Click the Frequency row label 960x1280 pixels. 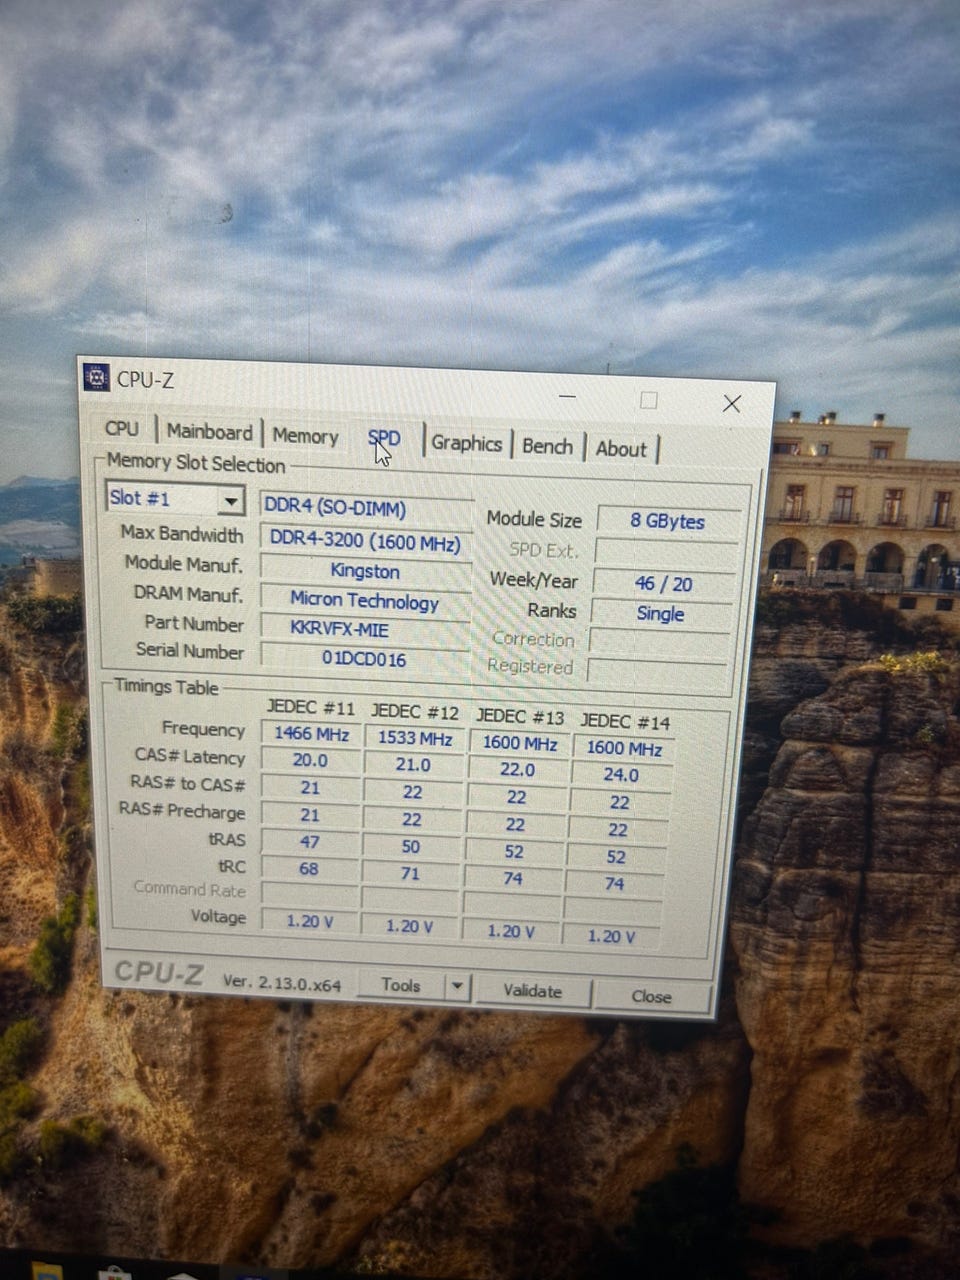(203, 729)
